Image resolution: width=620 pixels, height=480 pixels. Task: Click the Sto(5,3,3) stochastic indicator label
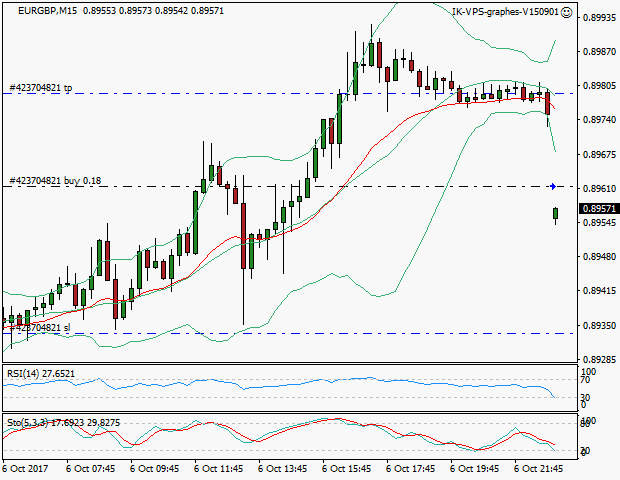[63, 423]
